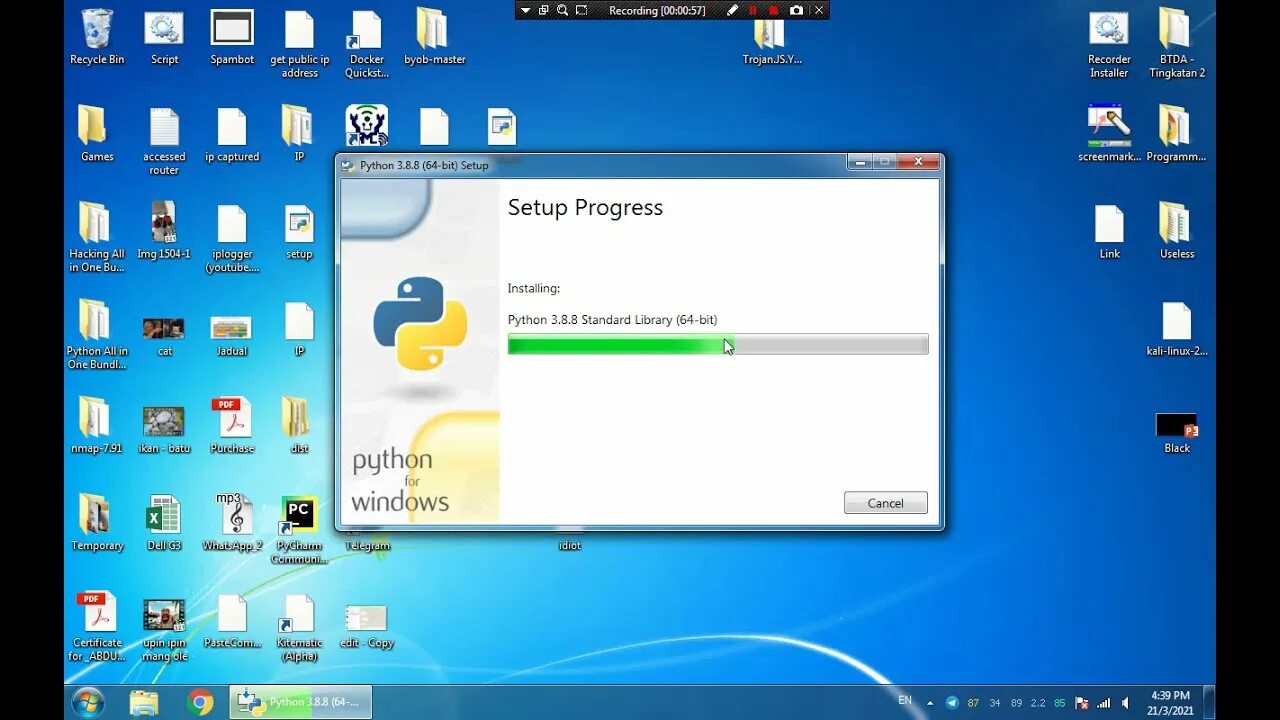Select the screenmark desktop icon
Screen dimensions: 1280x720
1109,134
